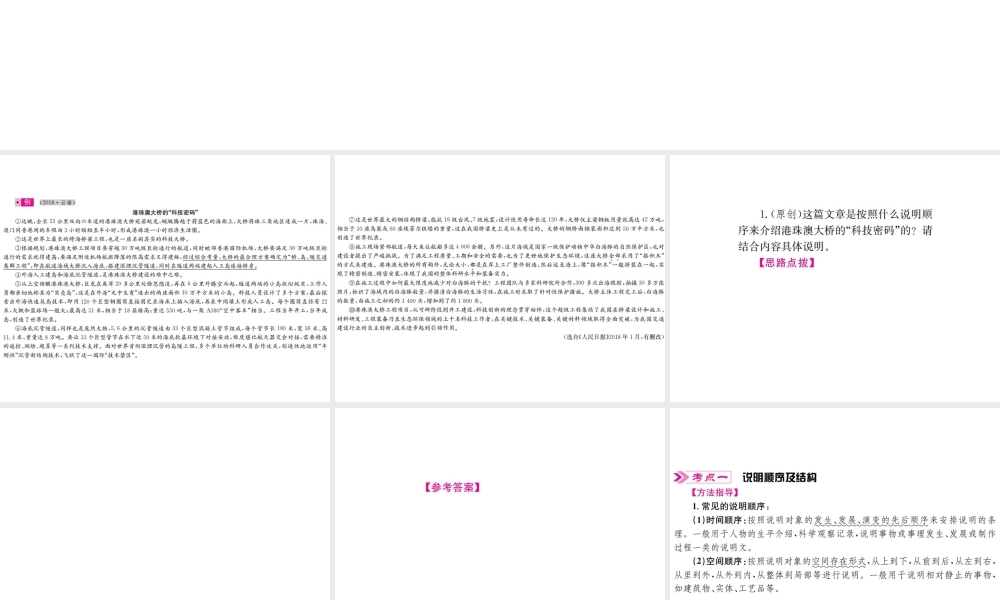Click the "【方法指导】" label
Screen dimensions: 1000x600
714,492
